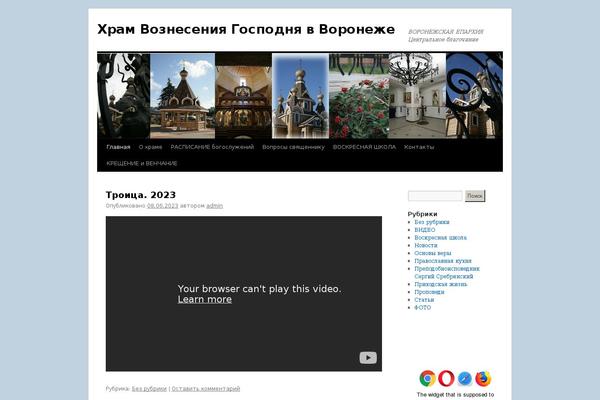Open Без рубрики in sidebar Рубрики list
Screen dimensions: 600x400
432,222
